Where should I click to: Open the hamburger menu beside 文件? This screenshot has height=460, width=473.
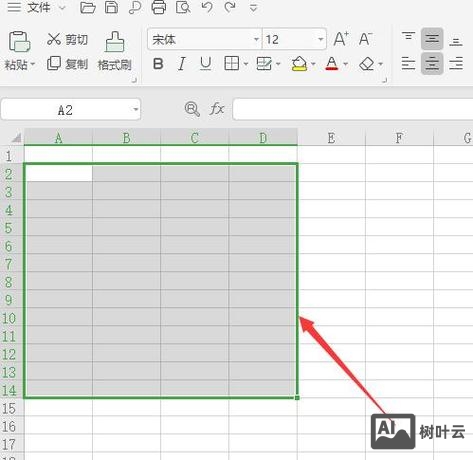tap(14, 7)
